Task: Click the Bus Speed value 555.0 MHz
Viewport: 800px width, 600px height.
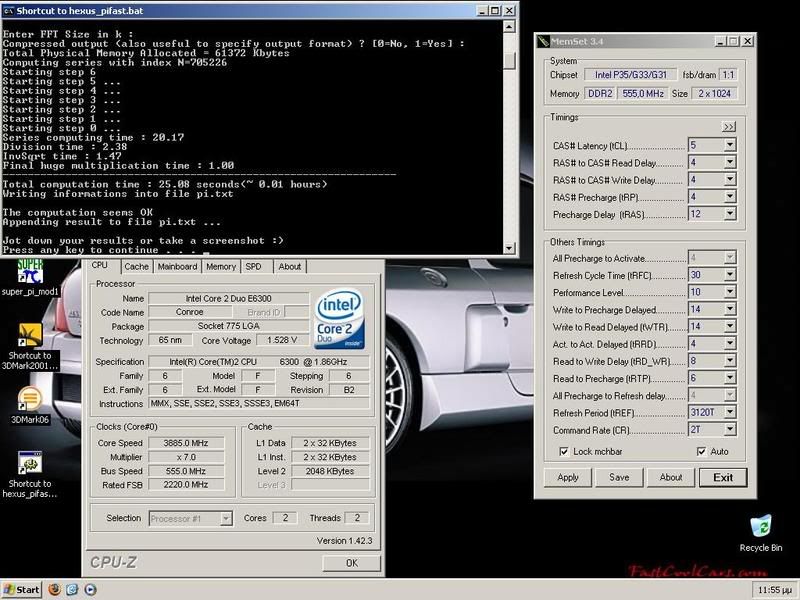Action: coord(186,471)
